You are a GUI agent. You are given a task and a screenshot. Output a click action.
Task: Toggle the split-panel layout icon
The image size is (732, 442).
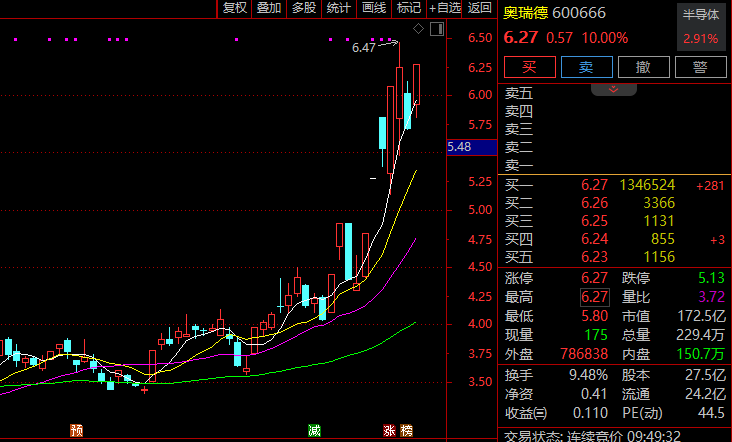click(436, 29)
